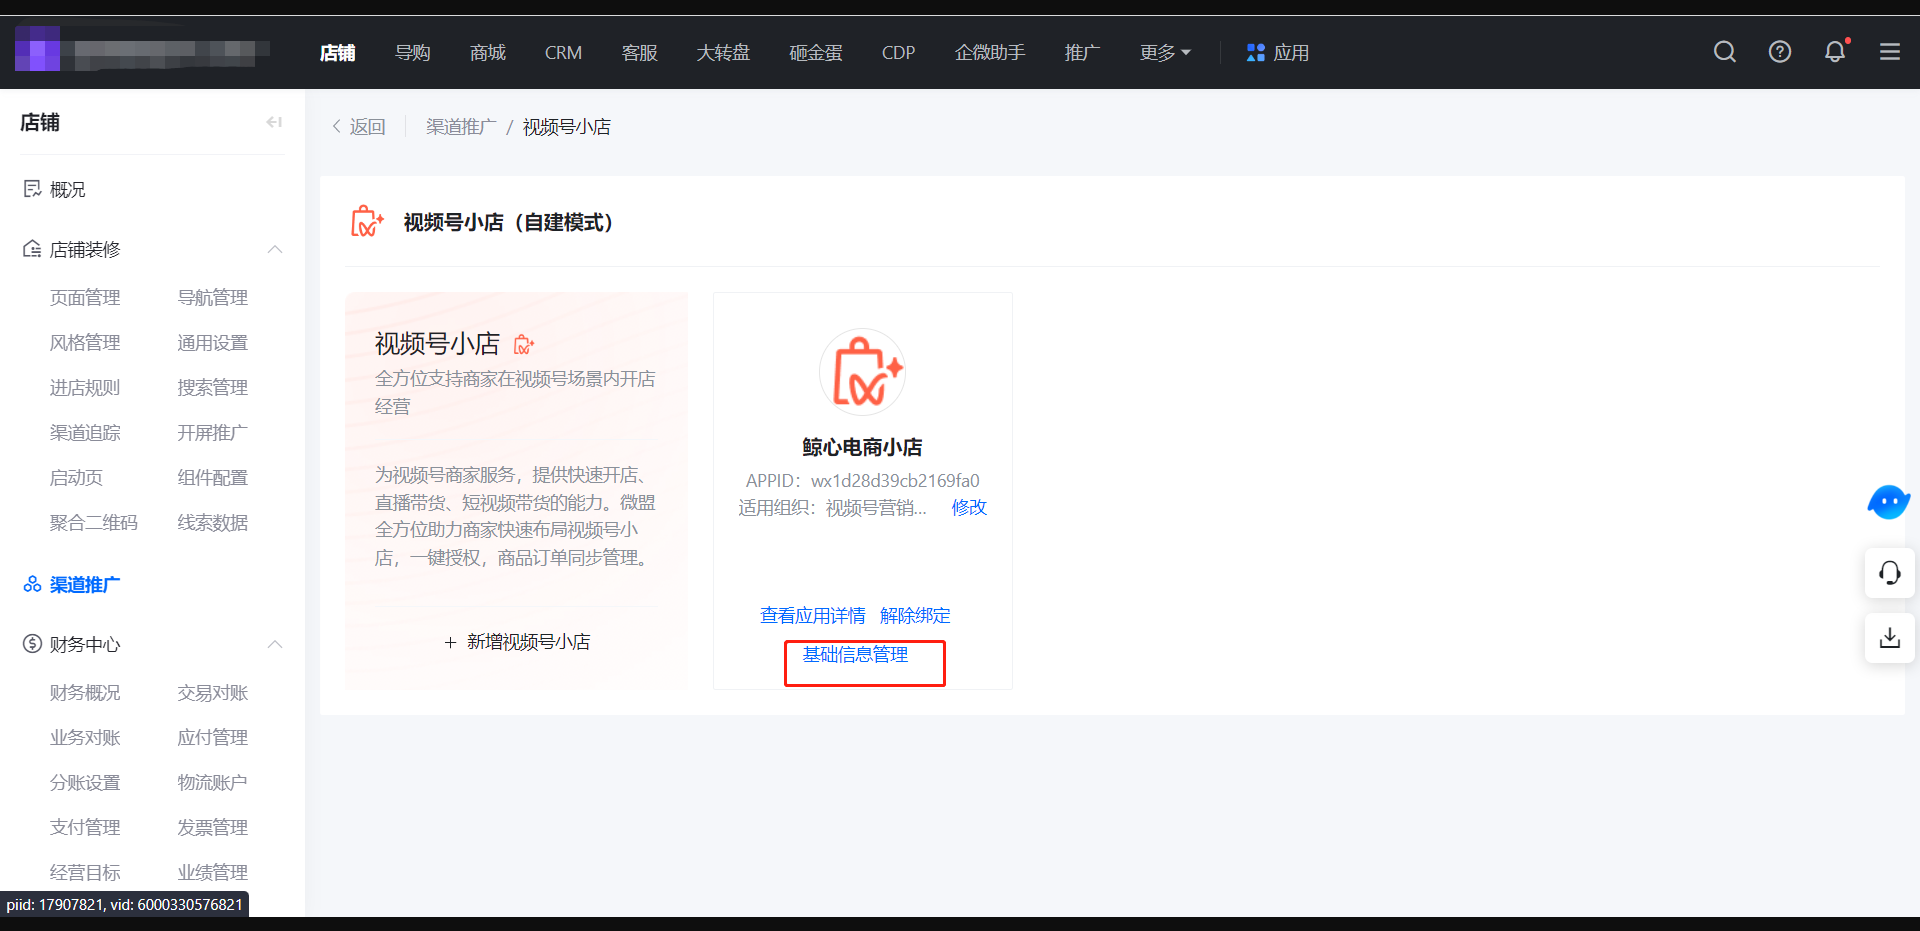
Task: Go back using 返回 link
Action: click(x=359, y=127)
